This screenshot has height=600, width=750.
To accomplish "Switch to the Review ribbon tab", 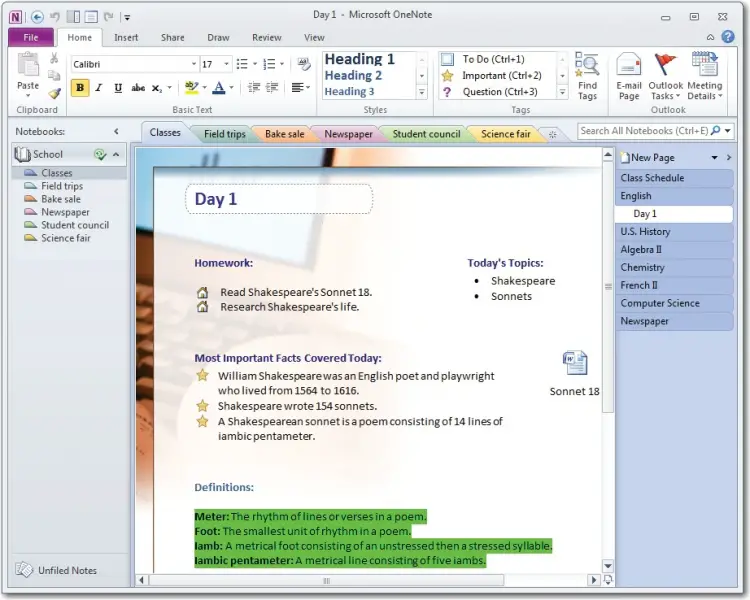I will click(266, 37).
